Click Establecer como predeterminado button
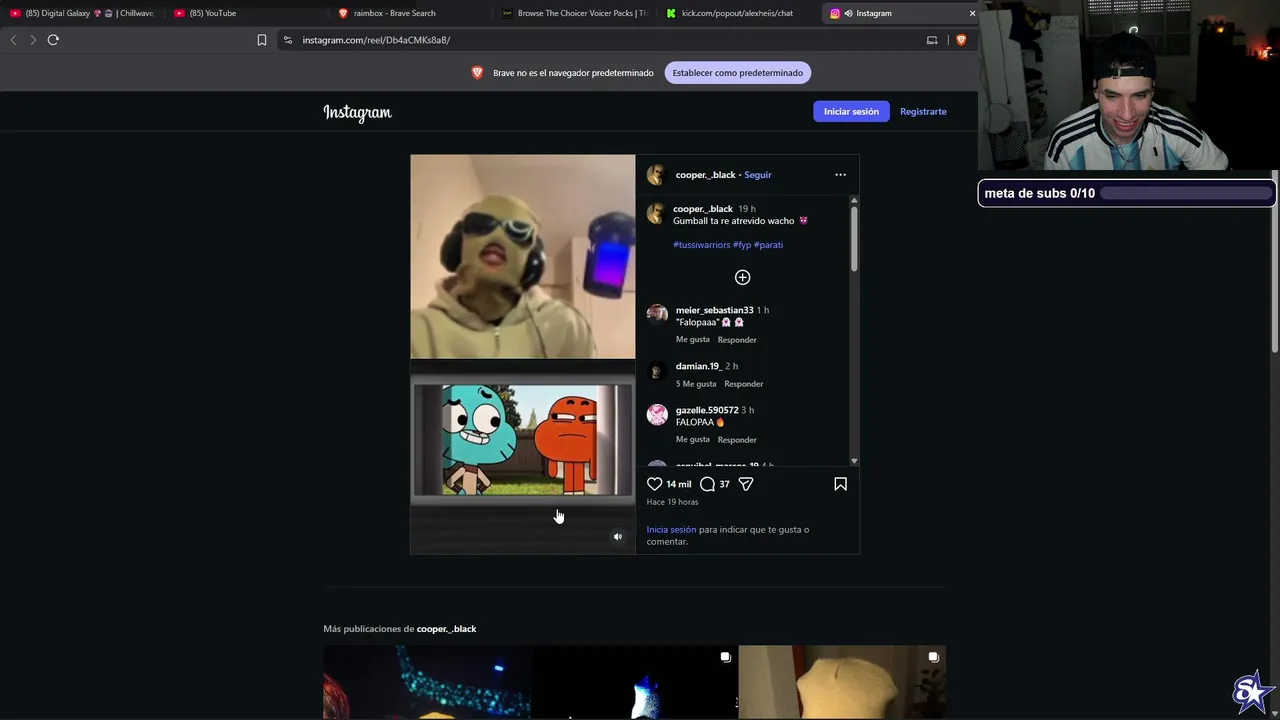The width and height of the screenshot is (1280, 720). coord(738,73)
